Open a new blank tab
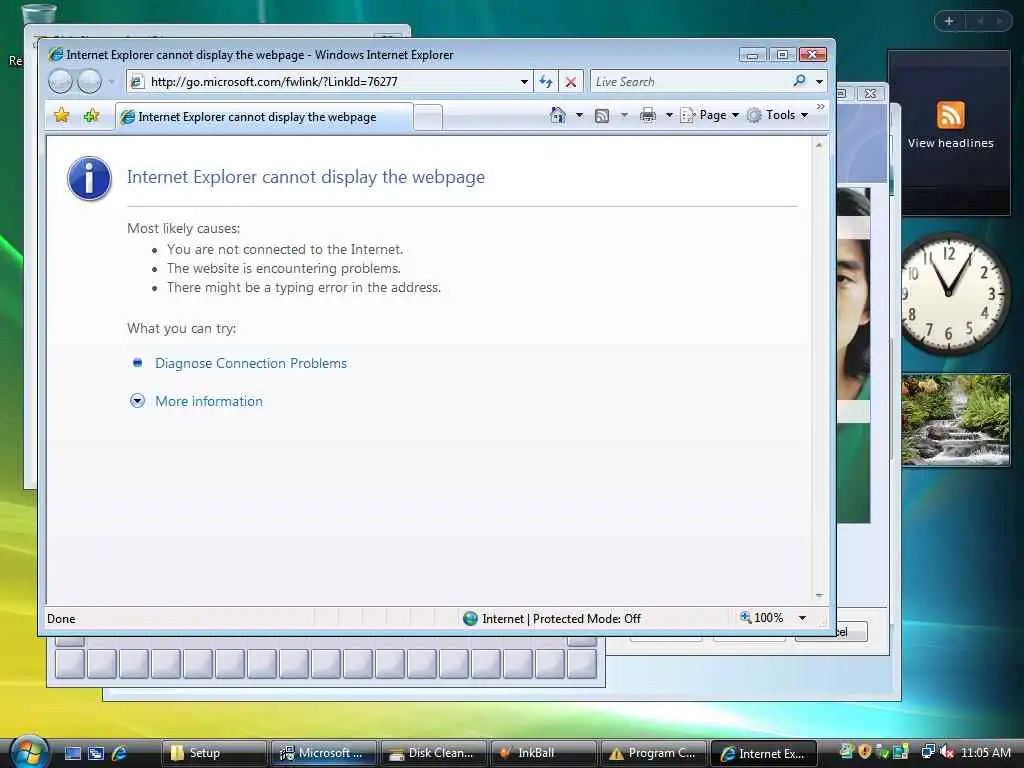 [x=428, y=118]
